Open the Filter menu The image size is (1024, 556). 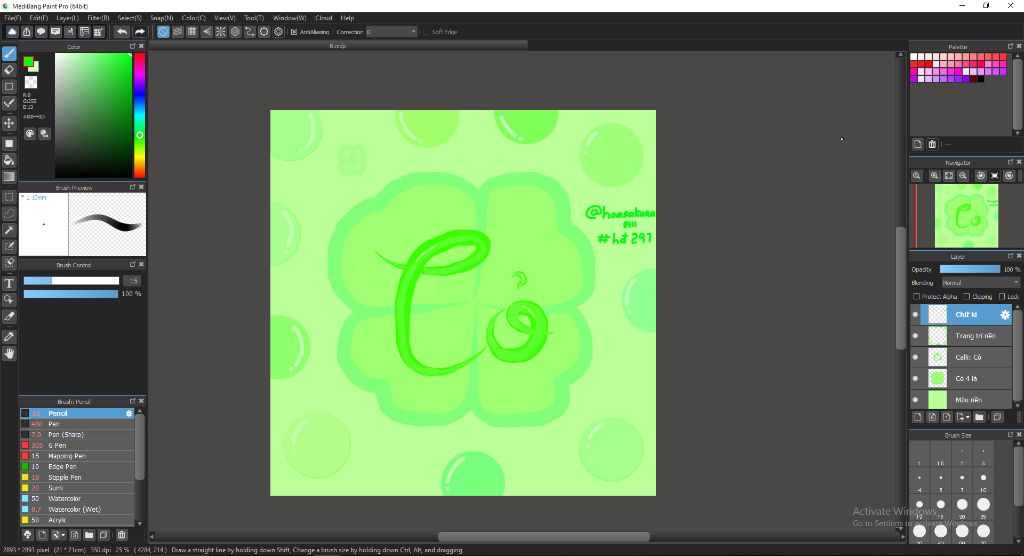(98, 18)
